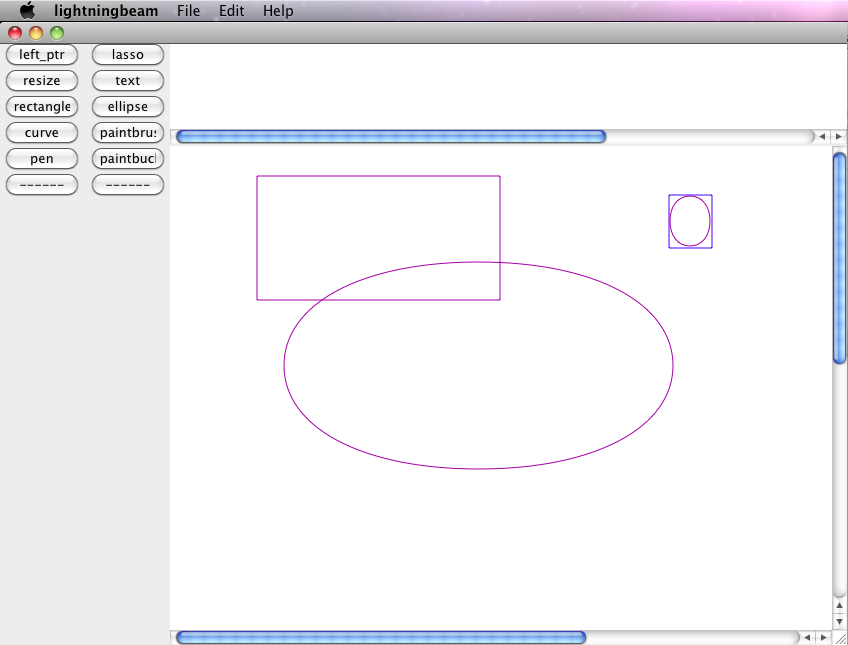This screenshot has width=848, height=645.
Task: Open the lightningbeam application menu
Action: pyautogui.click(x=106, y=11)
